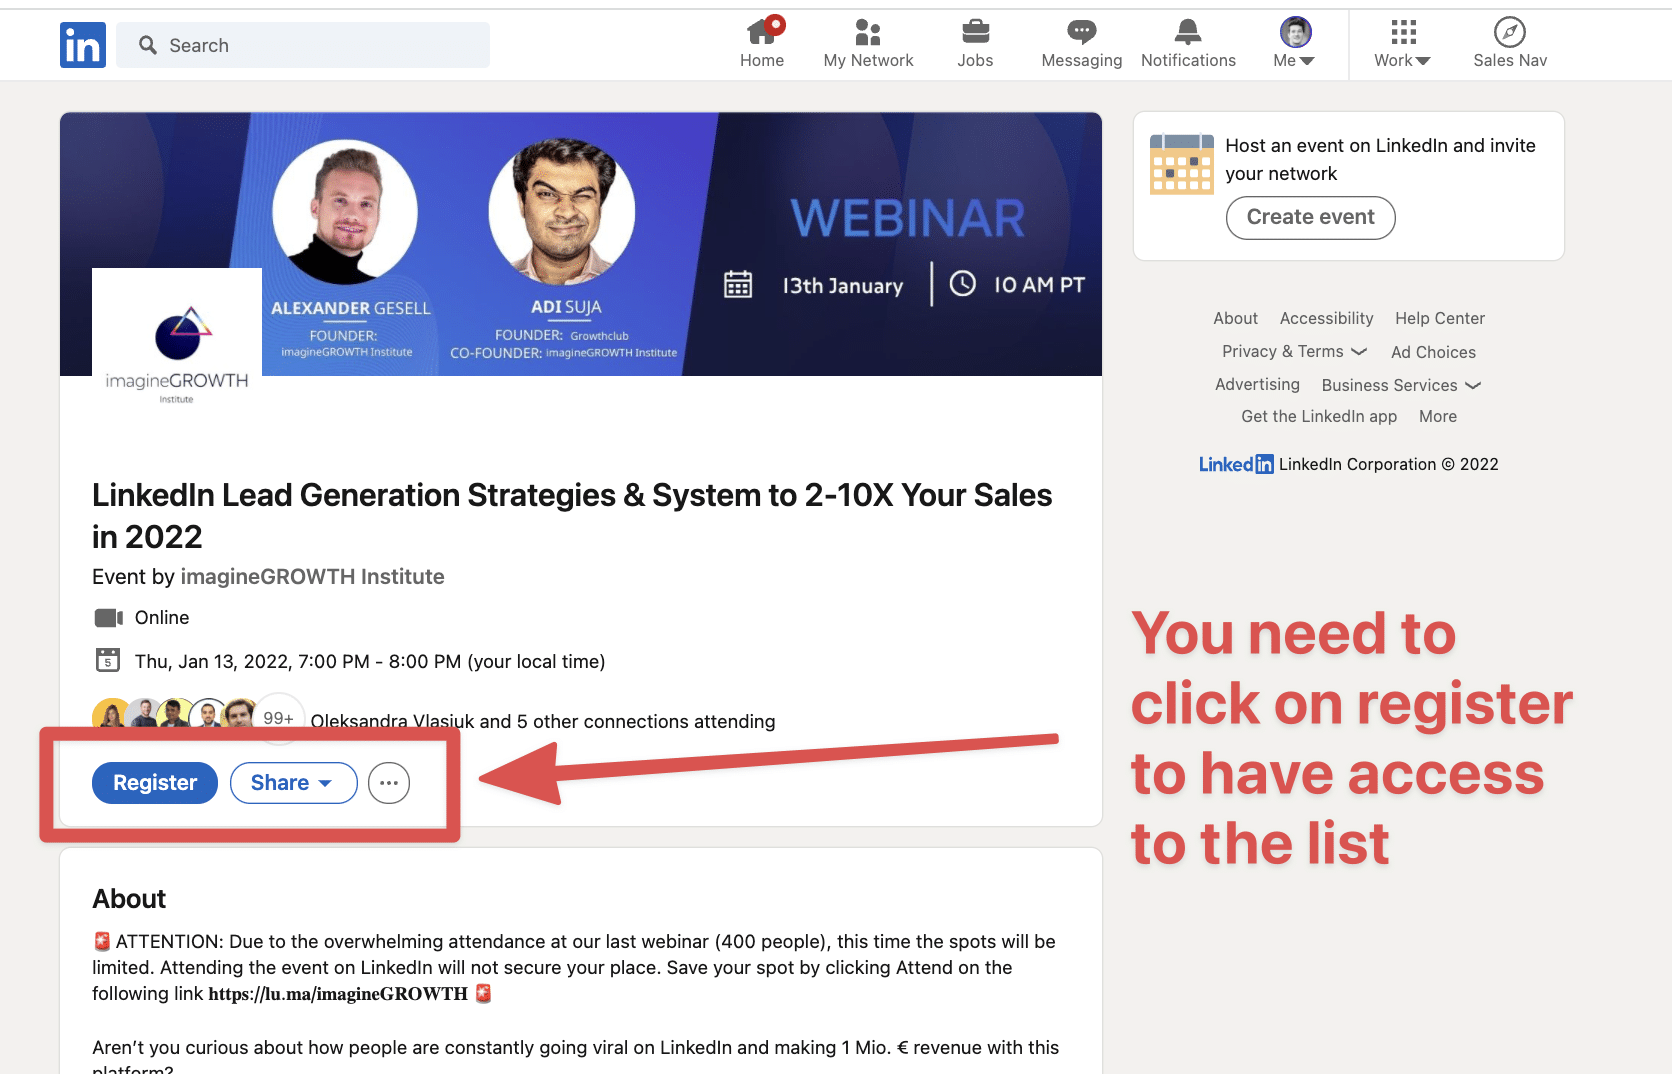Click the event title heading
This screenshot has width=1672, height=1074.
point(572,515)
